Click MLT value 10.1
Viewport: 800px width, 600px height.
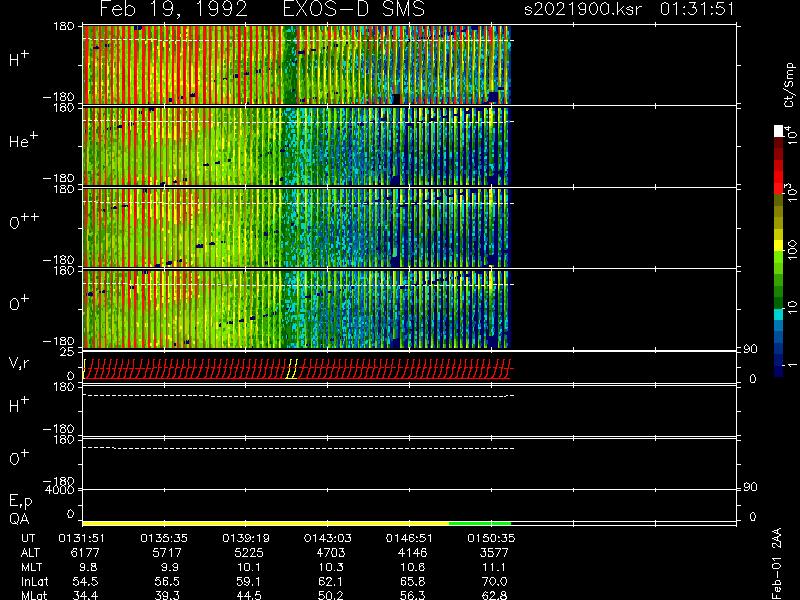249,567
